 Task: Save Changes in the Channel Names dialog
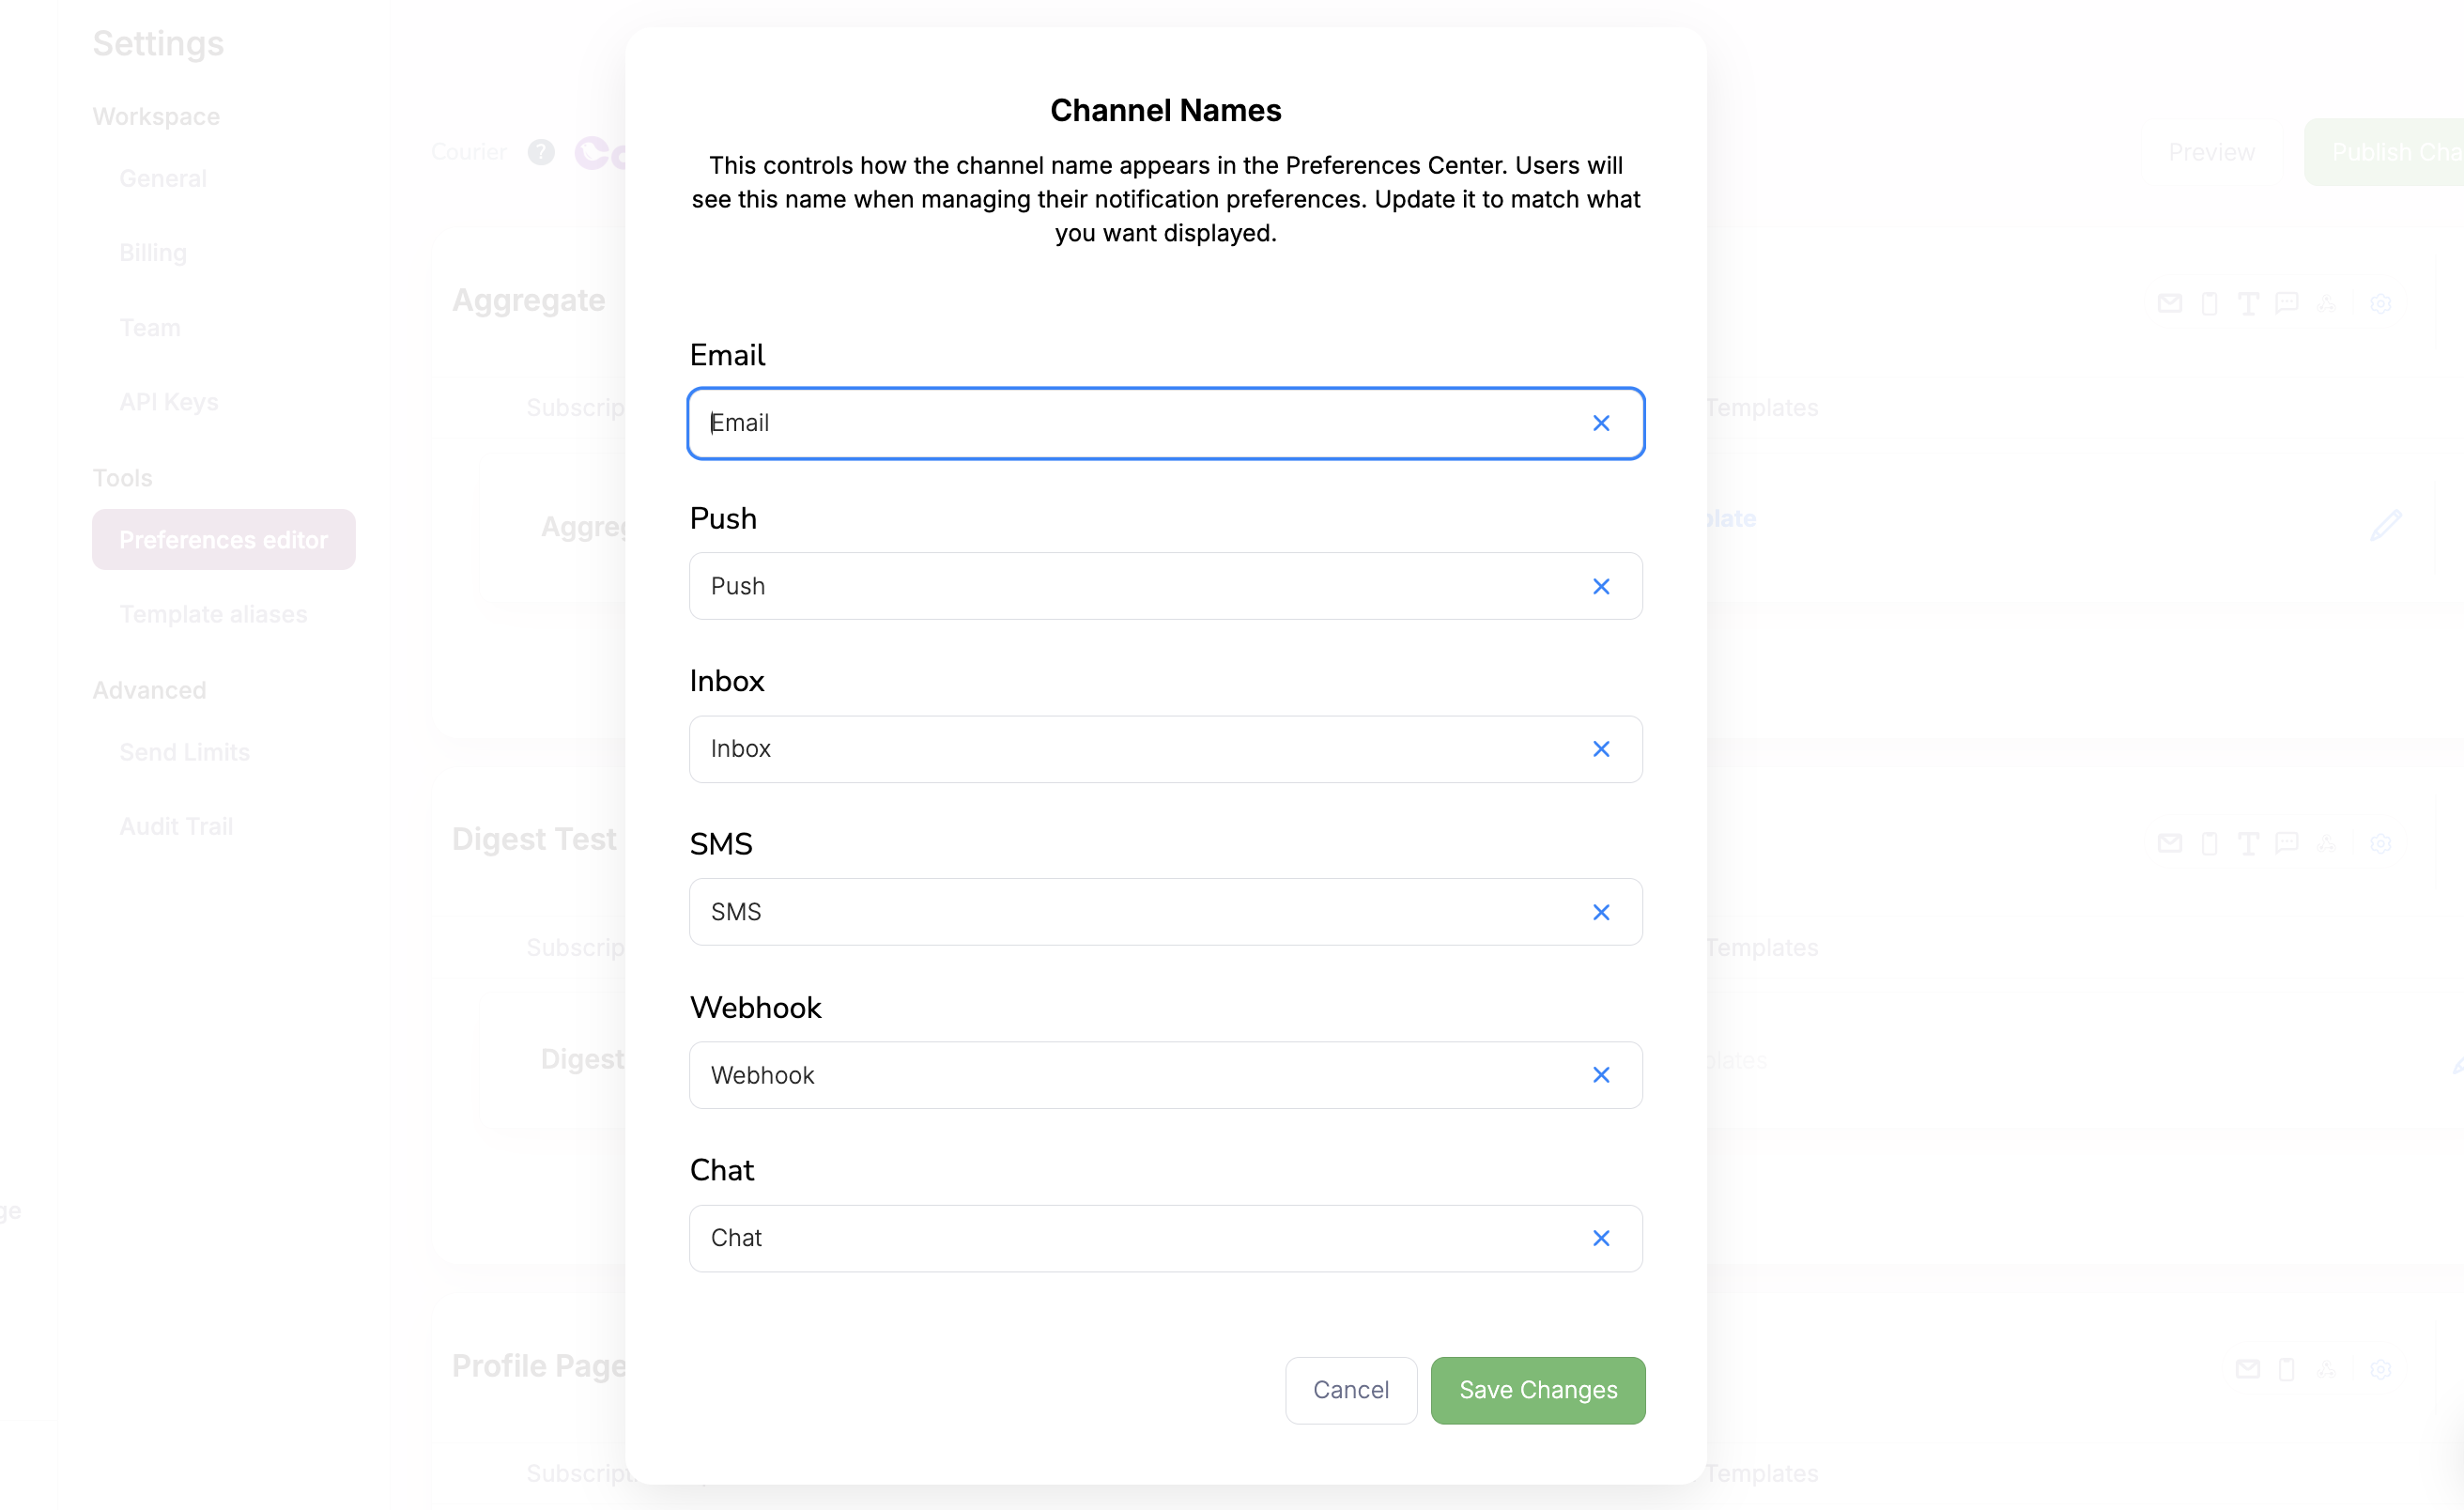coord(1537,1390)
